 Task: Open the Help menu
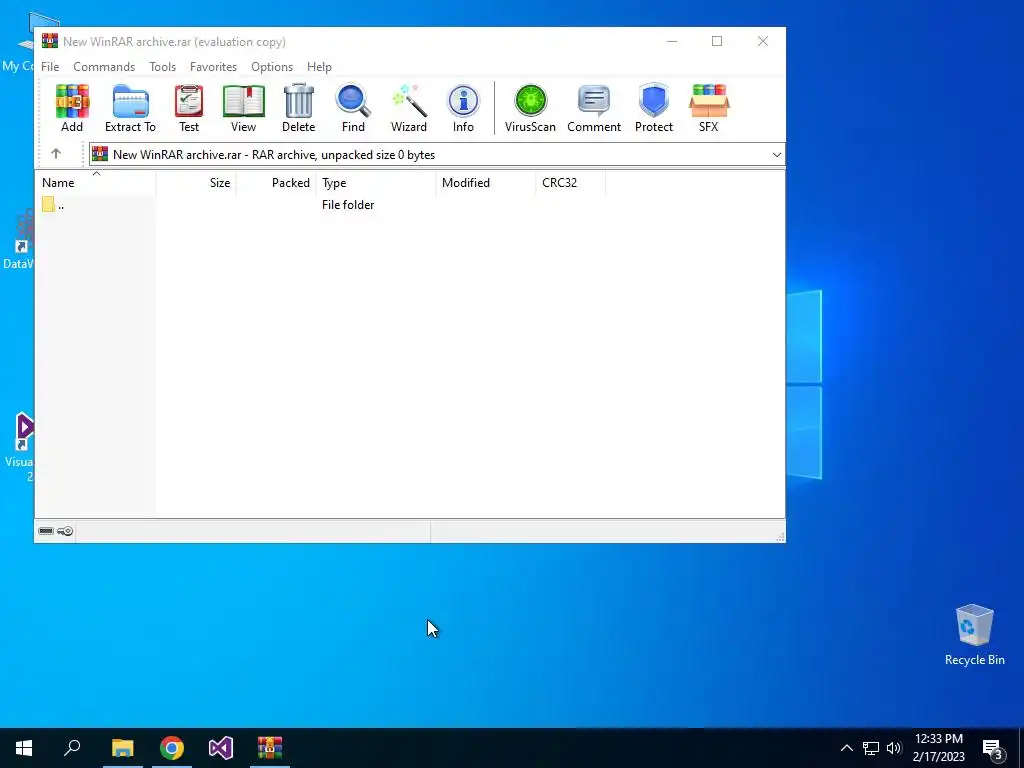pyautogui.click(x=319, y=67)
